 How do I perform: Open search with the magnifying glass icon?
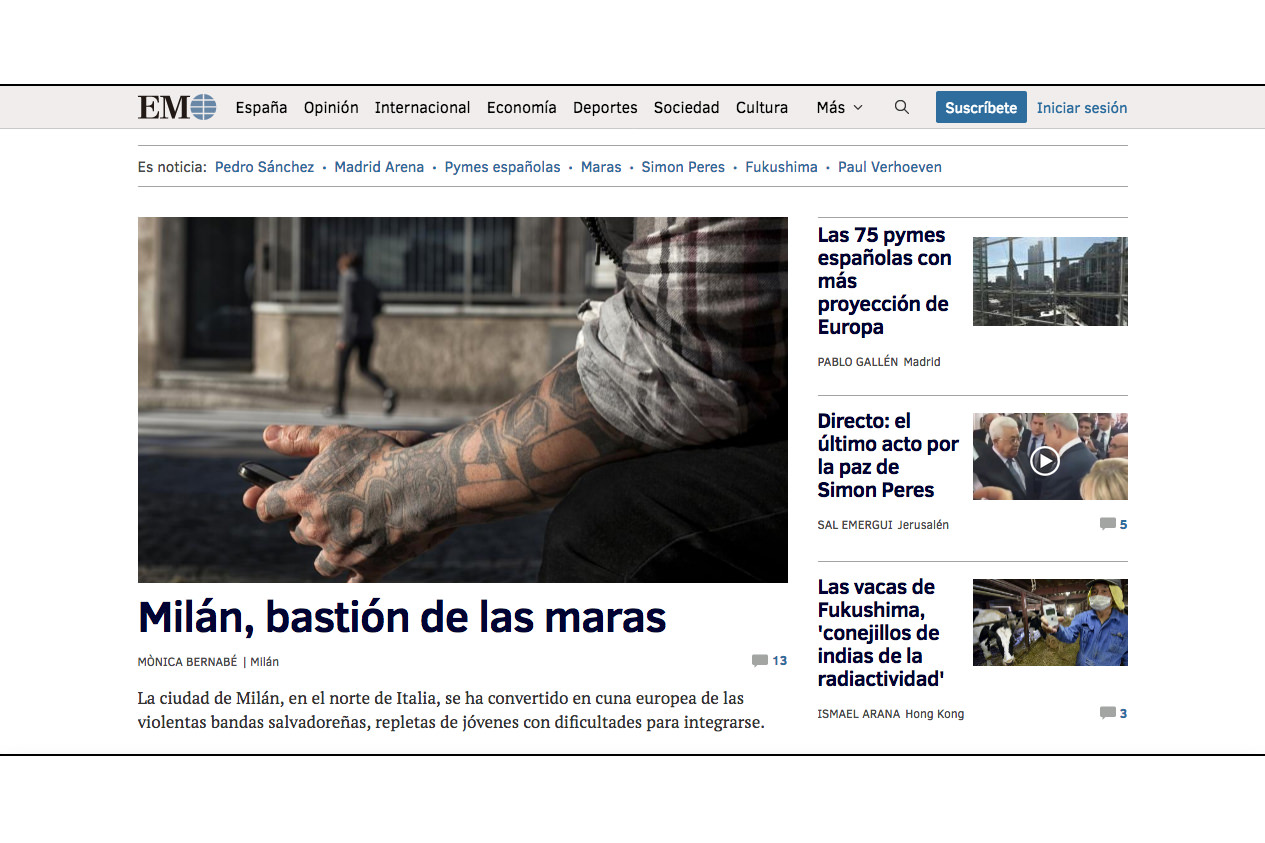pos(901,107)
